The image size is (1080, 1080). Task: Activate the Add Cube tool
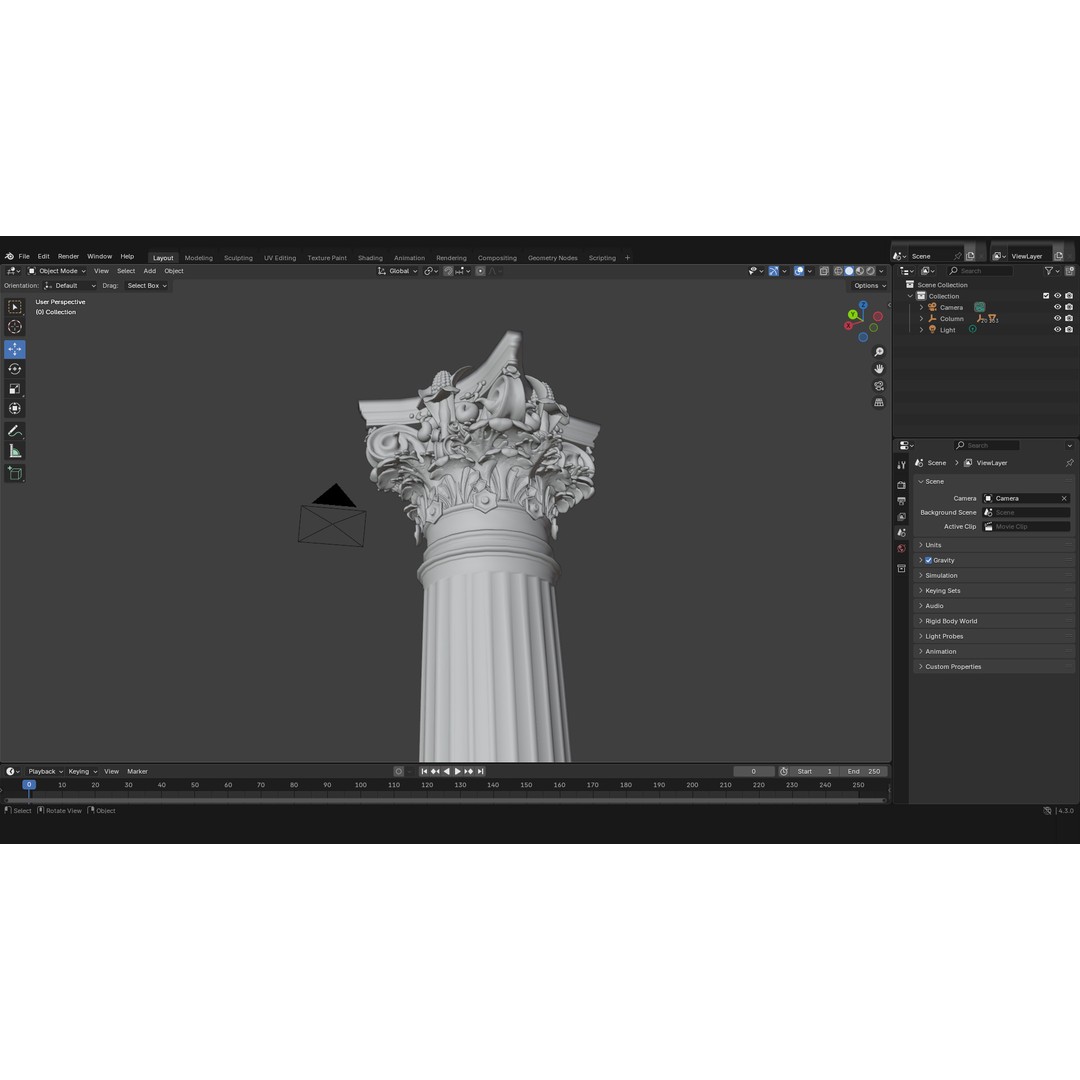pos(15,473)
